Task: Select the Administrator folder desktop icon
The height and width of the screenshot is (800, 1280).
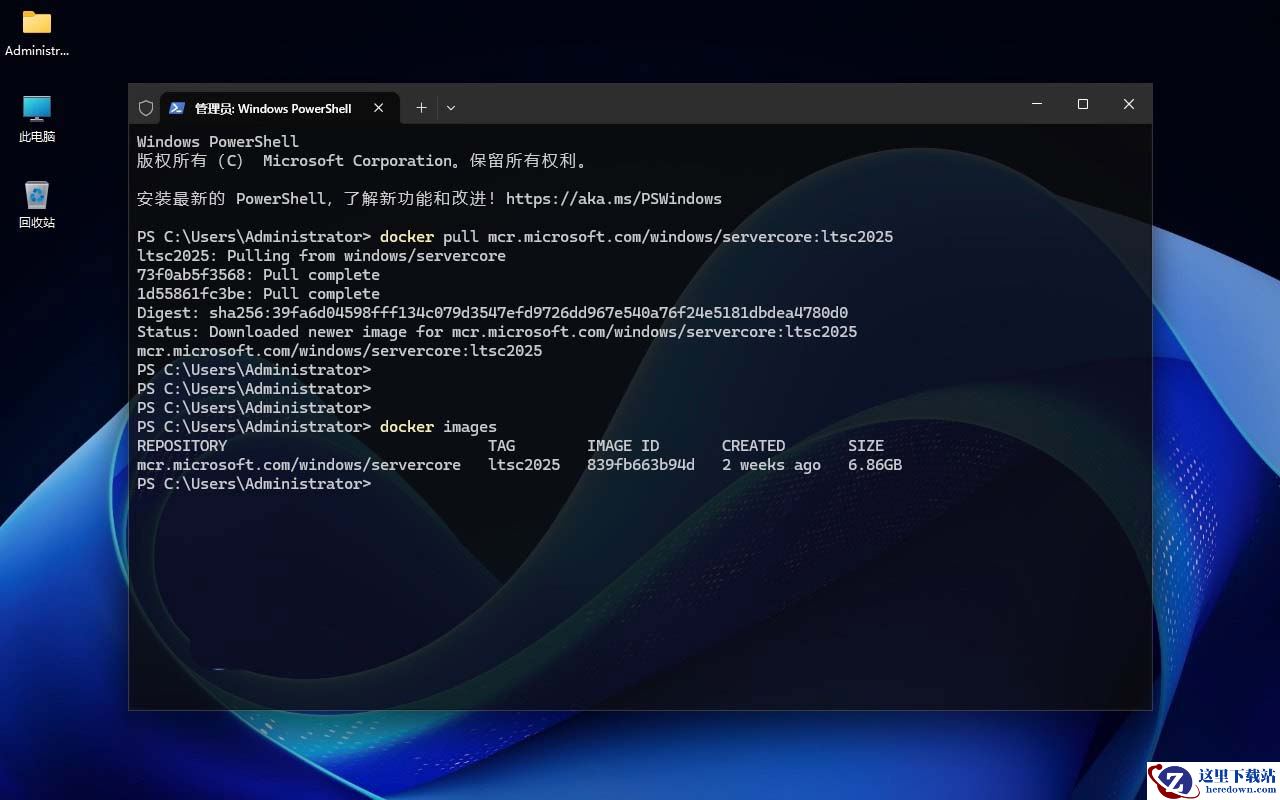Action: click(37, 33)
